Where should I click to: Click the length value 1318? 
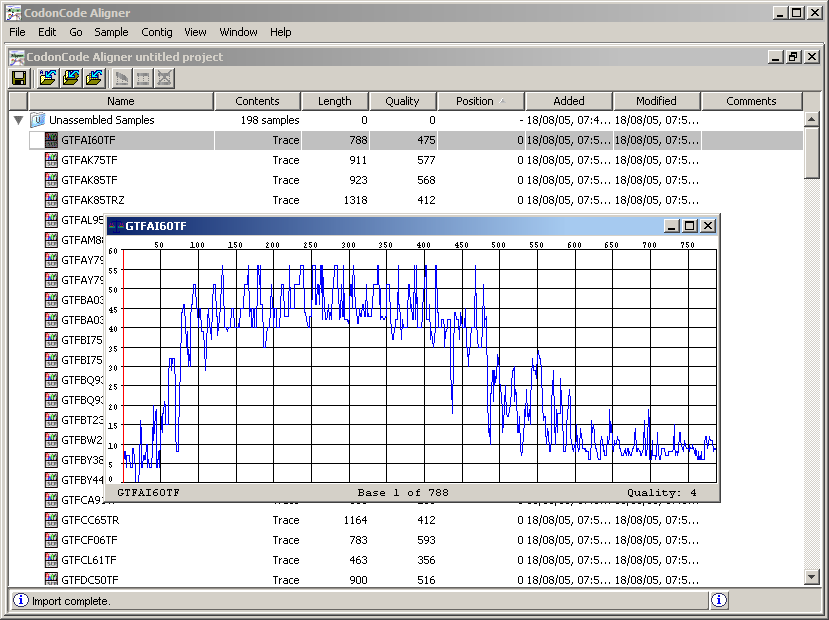point(355,200)
